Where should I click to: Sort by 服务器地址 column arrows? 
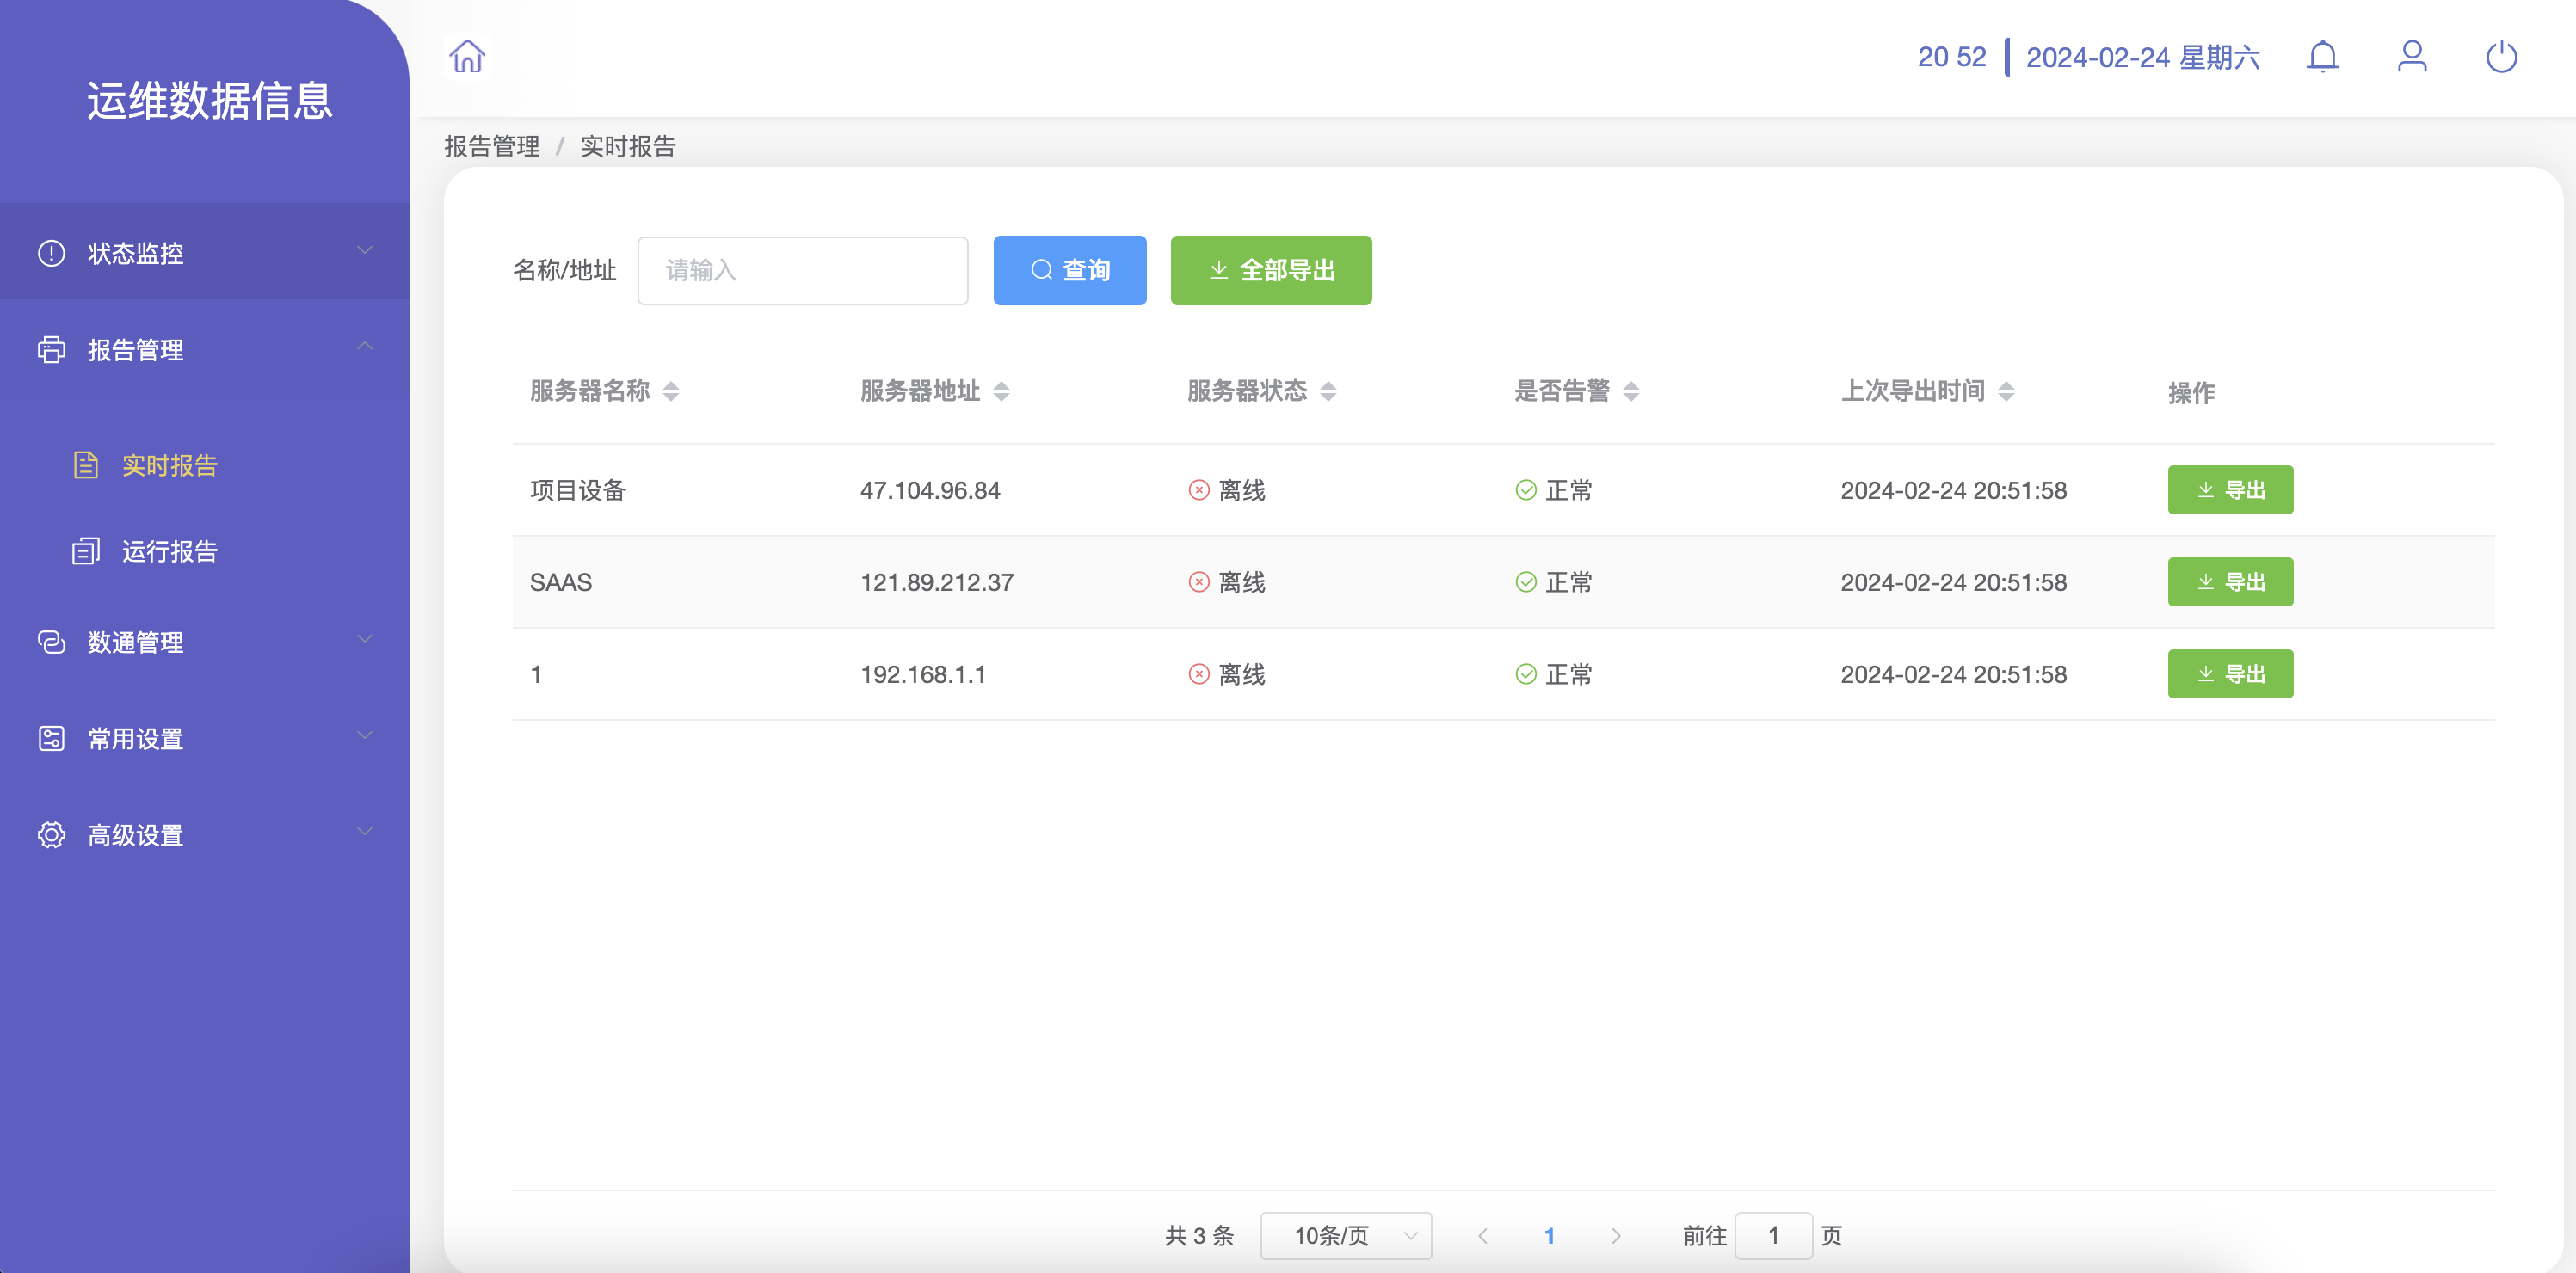coord(1001,391)
